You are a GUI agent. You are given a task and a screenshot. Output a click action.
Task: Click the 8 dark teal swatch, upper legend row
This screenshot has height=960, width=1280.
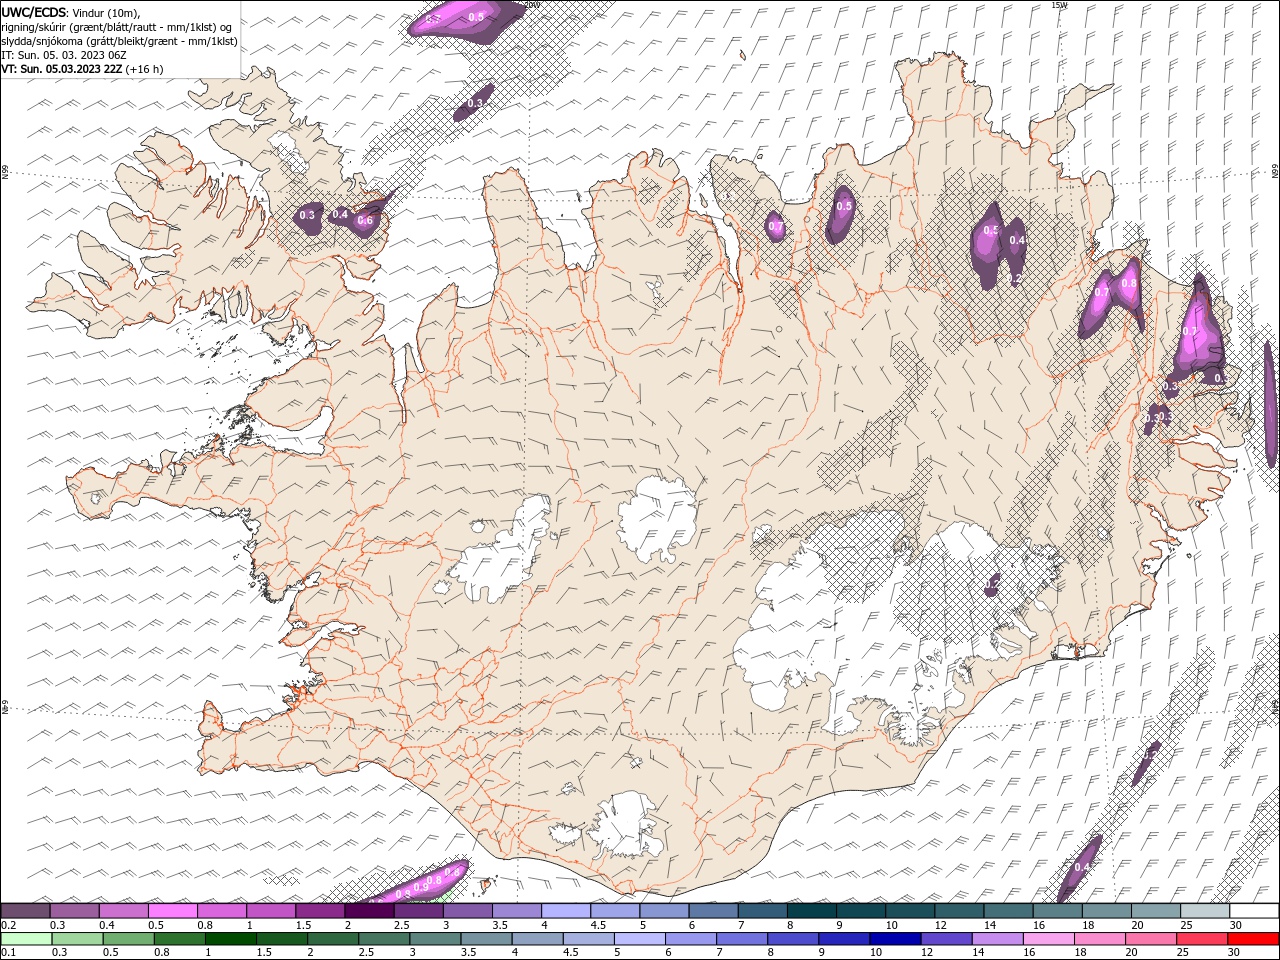point(812,911)
